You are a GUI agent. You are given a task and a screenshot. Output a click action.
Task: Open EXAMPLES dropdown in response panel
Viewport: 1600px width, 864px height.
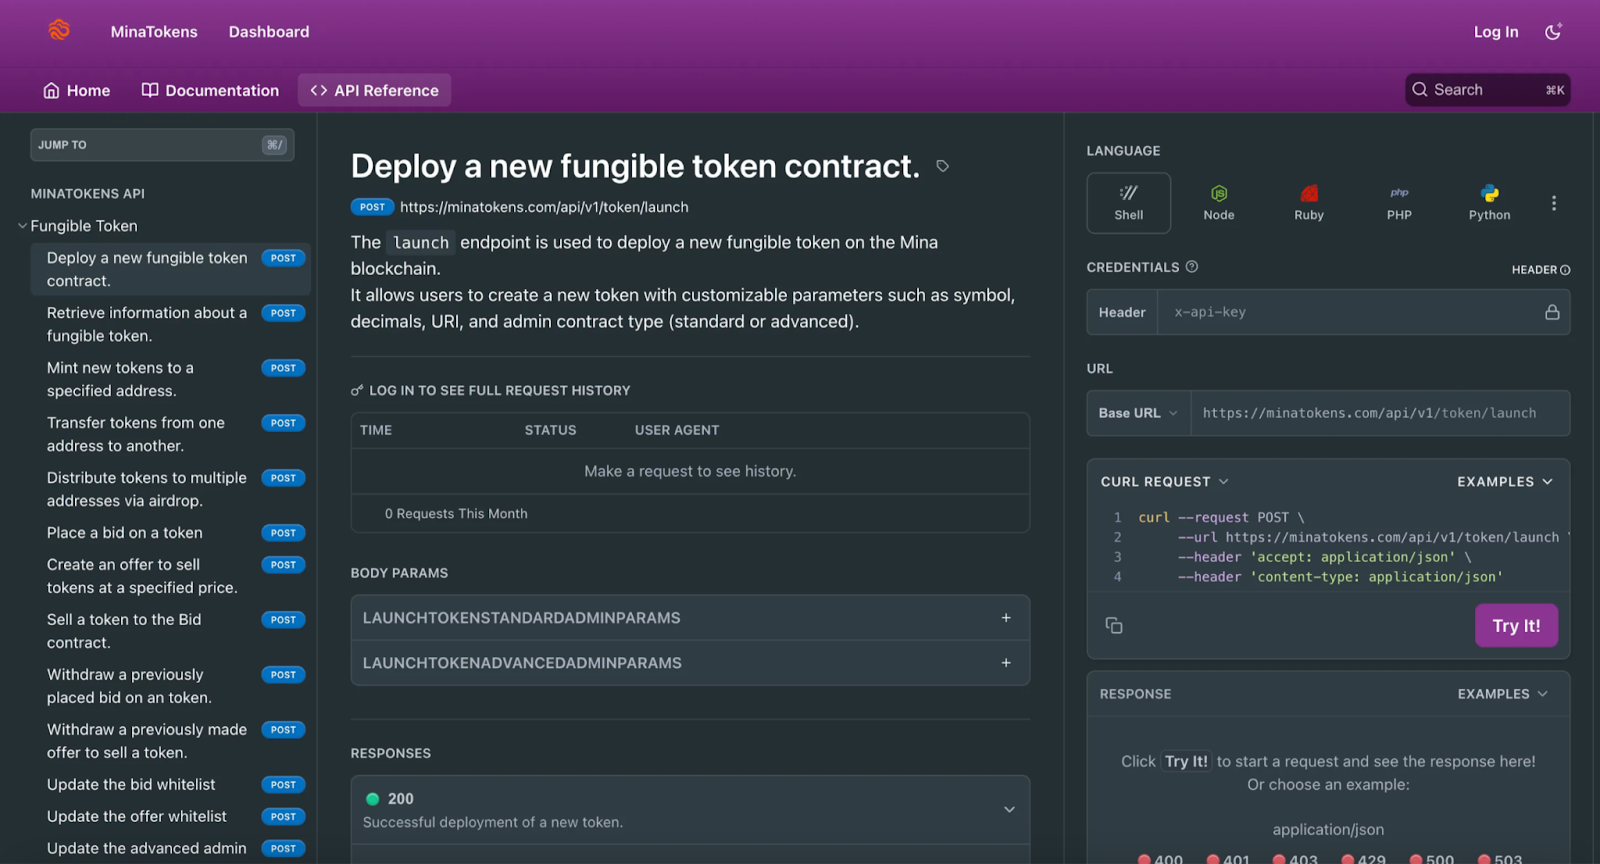(x=1503, y=694)
